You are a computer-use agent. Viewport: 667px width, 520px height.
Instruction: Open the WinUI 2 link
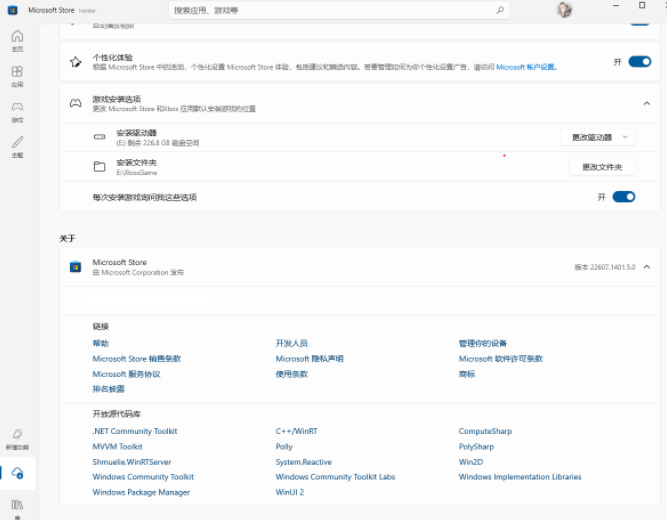pyautogui.click(x=290, y=492)
